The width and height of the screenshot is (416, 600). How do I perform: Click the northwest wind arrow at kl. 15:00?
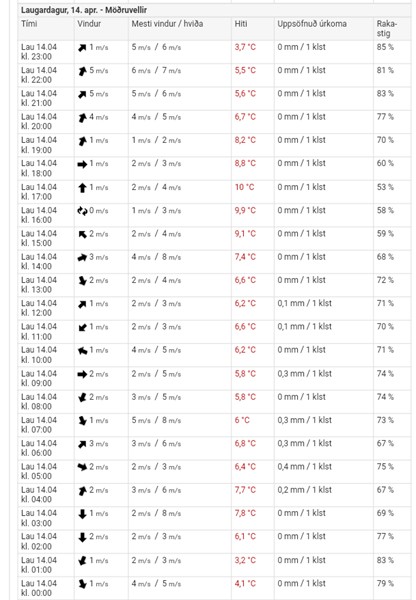point(82,234)
